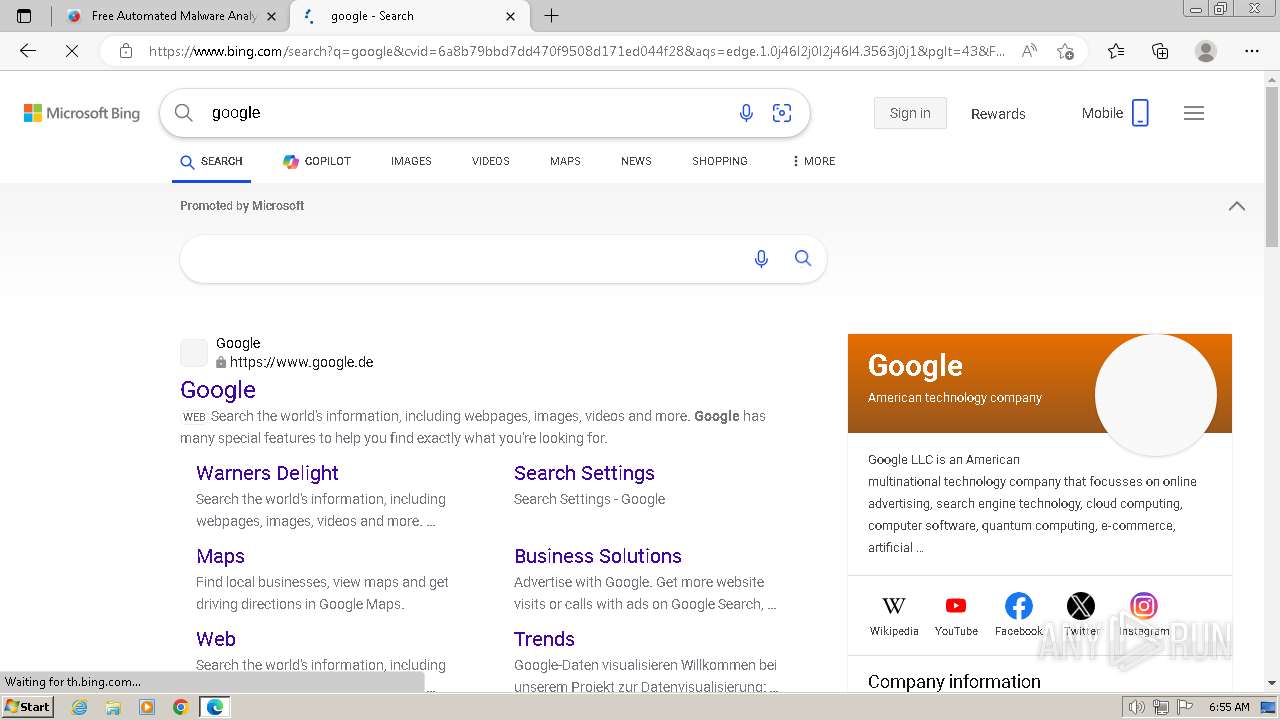Open the Search Settings sublink
The height and width of the screenshot is (720, 1280).
coord(584,473)
